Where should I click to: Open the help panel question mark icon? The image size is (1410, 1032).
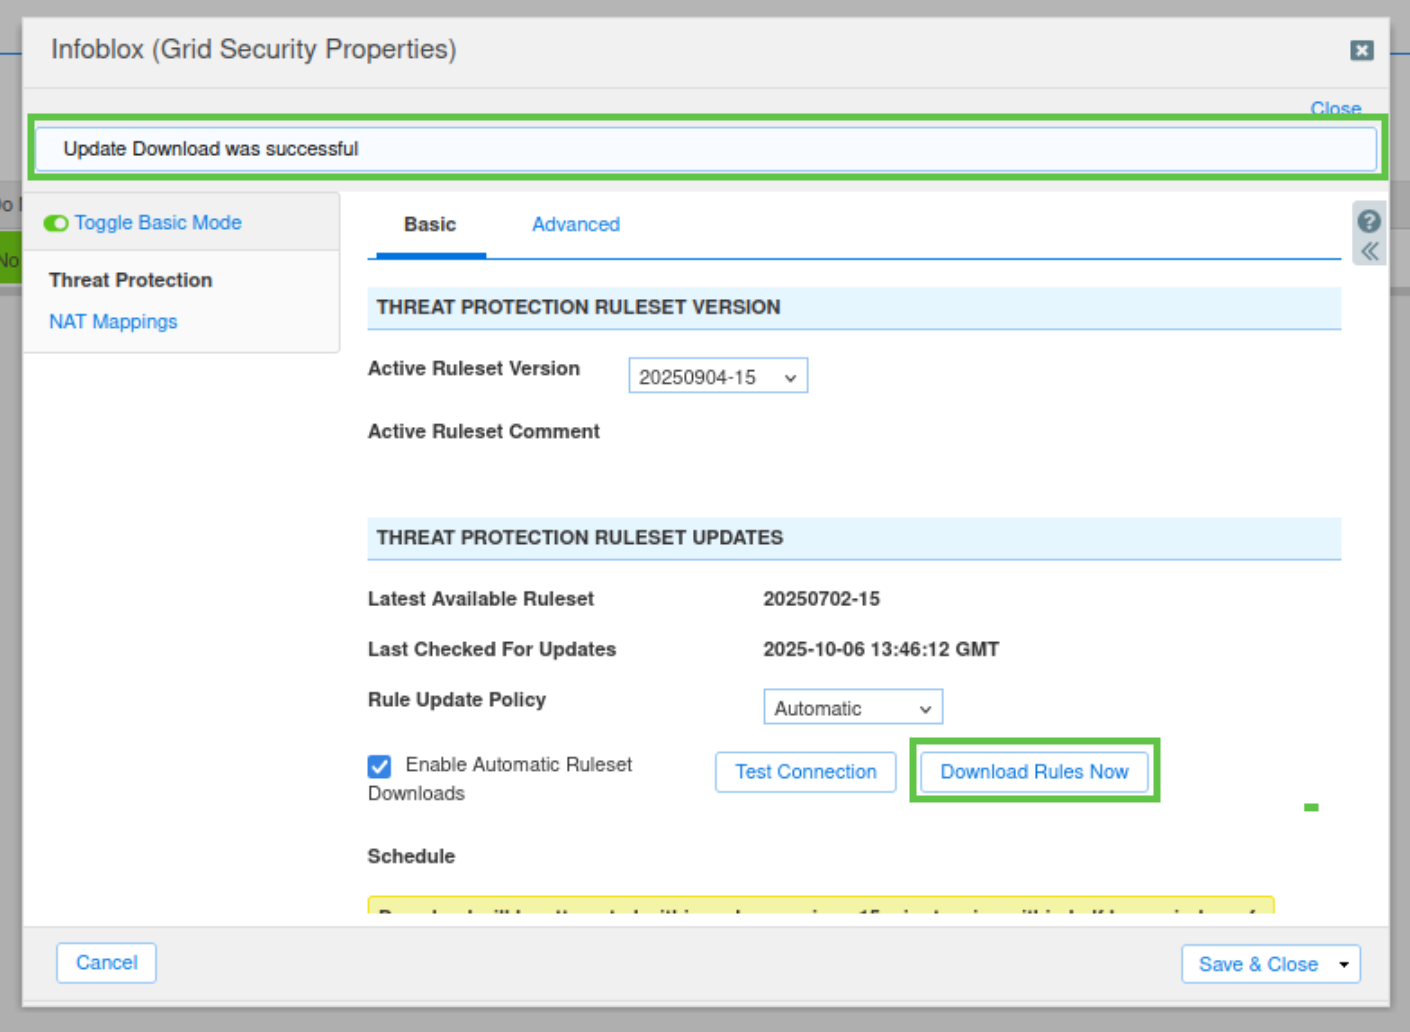[1369, 221]
